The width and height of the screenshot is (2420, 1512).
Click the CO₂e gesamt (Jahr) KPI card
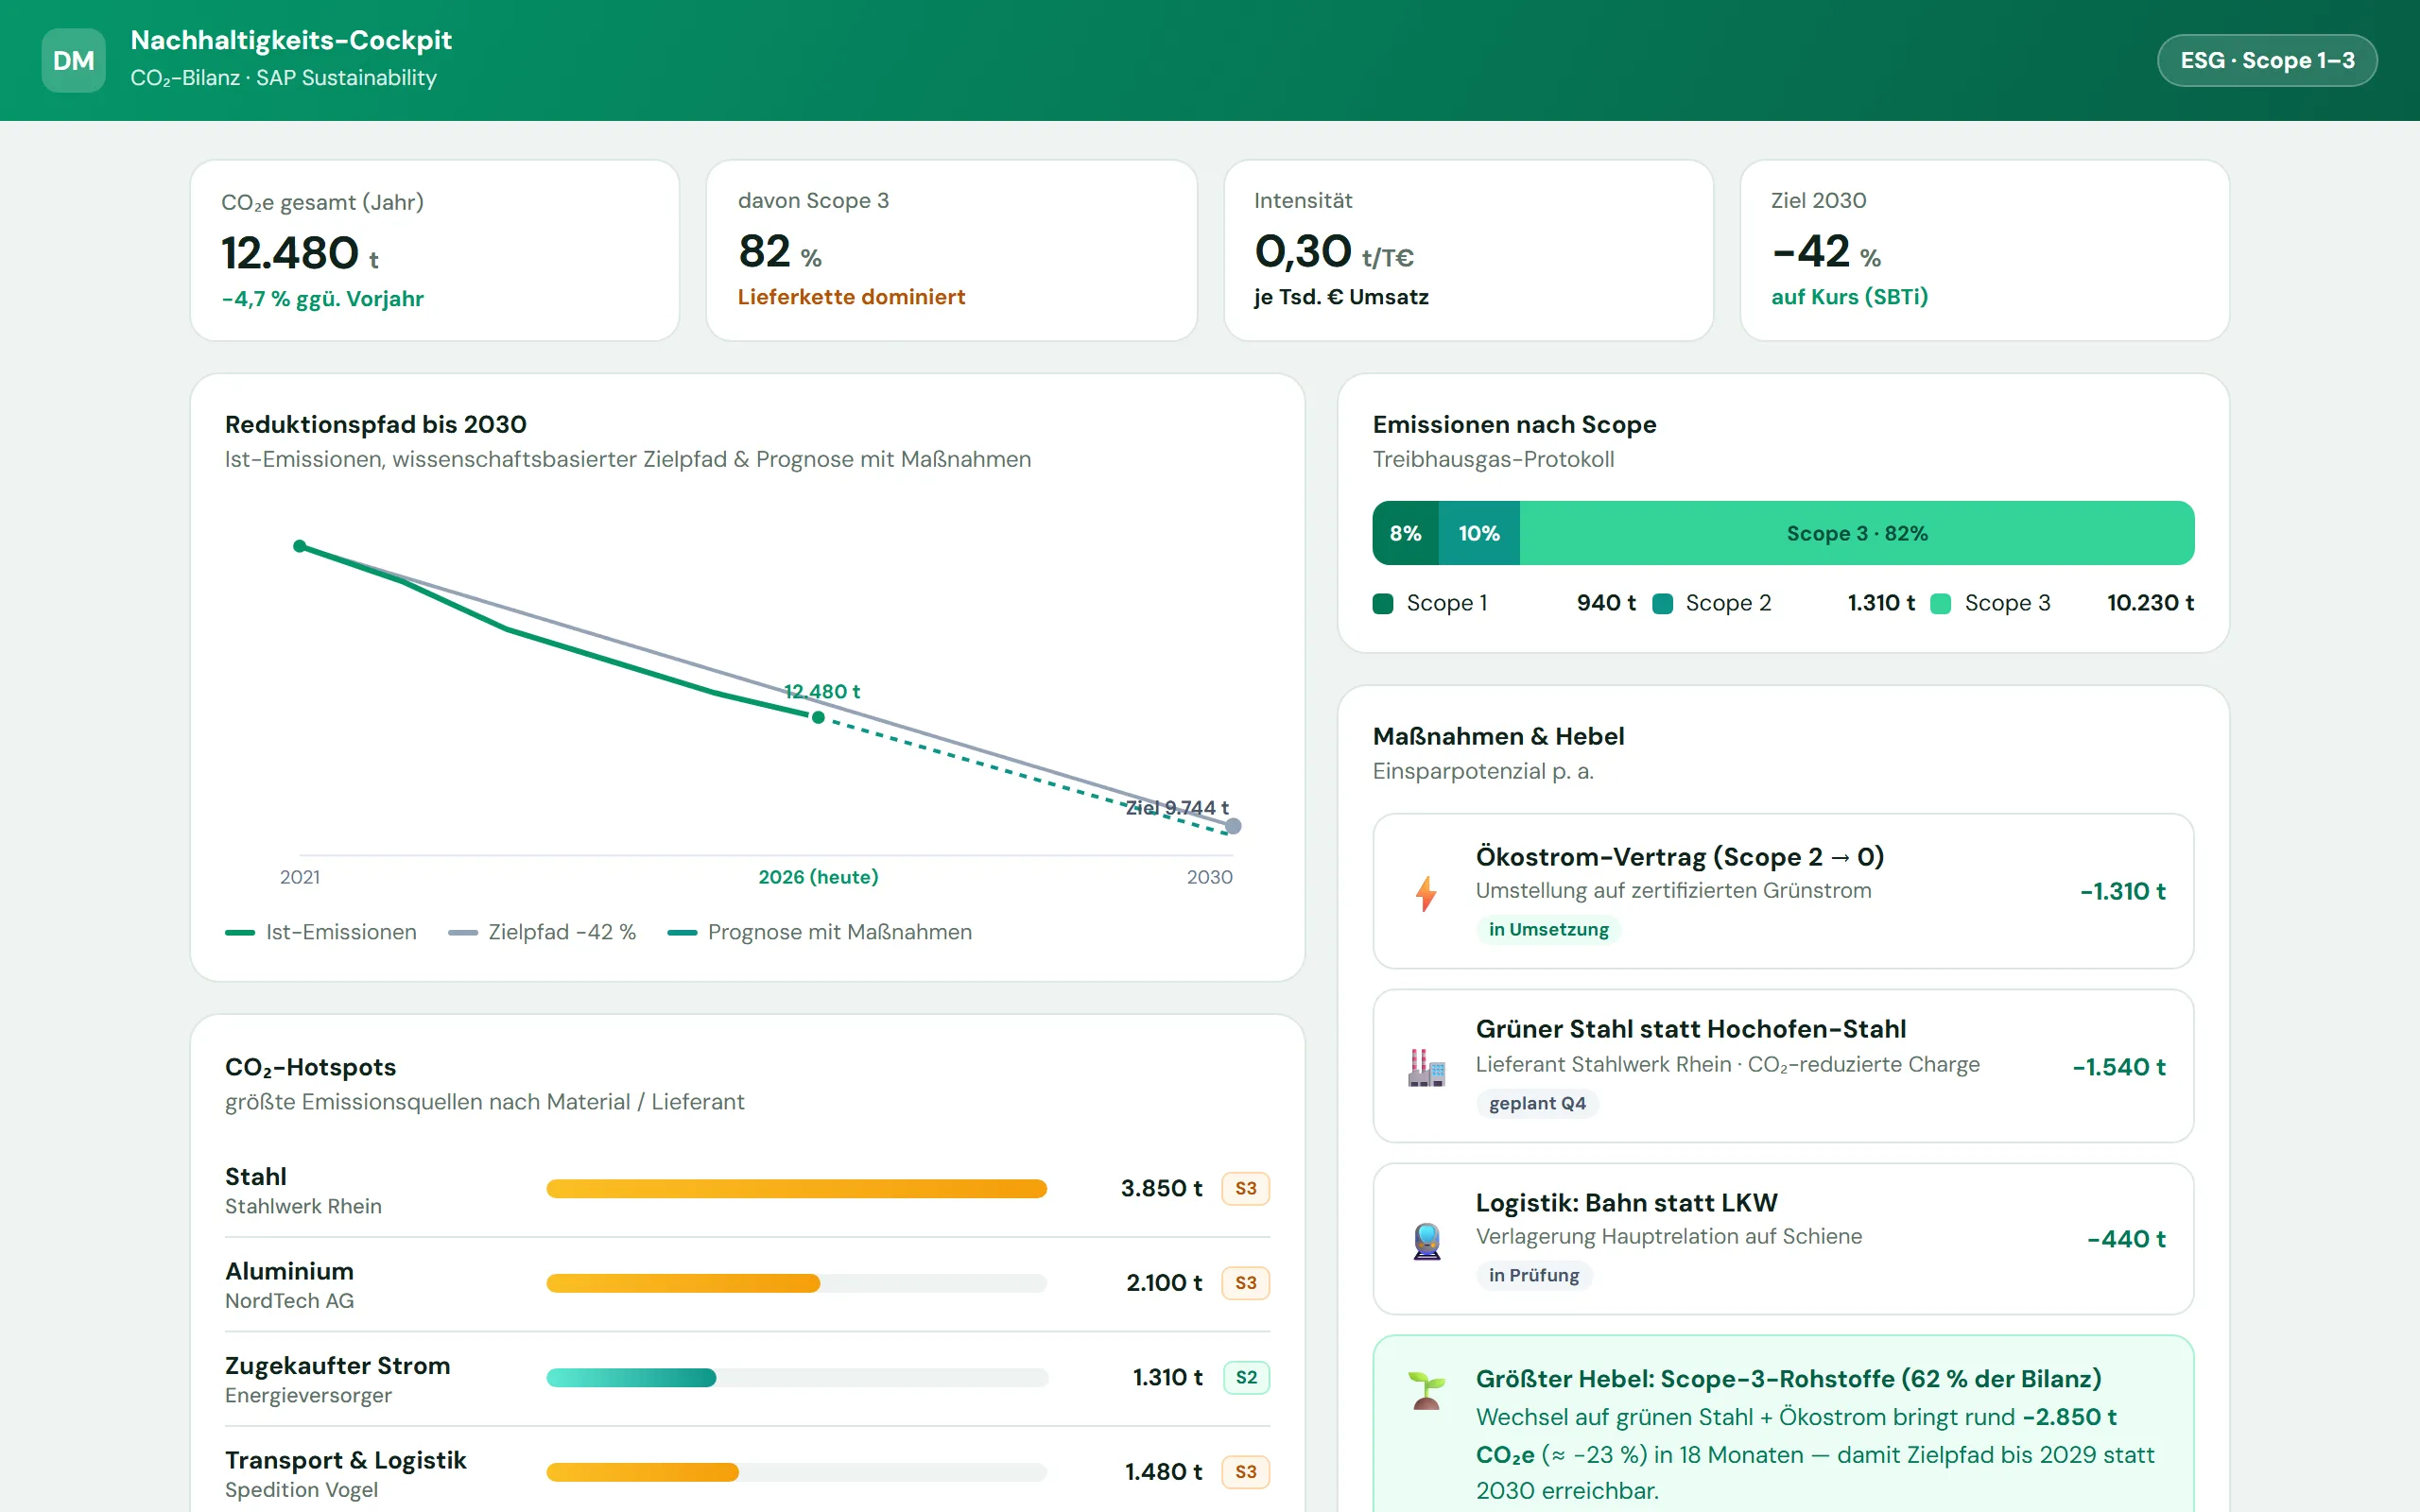click(434, 251)
